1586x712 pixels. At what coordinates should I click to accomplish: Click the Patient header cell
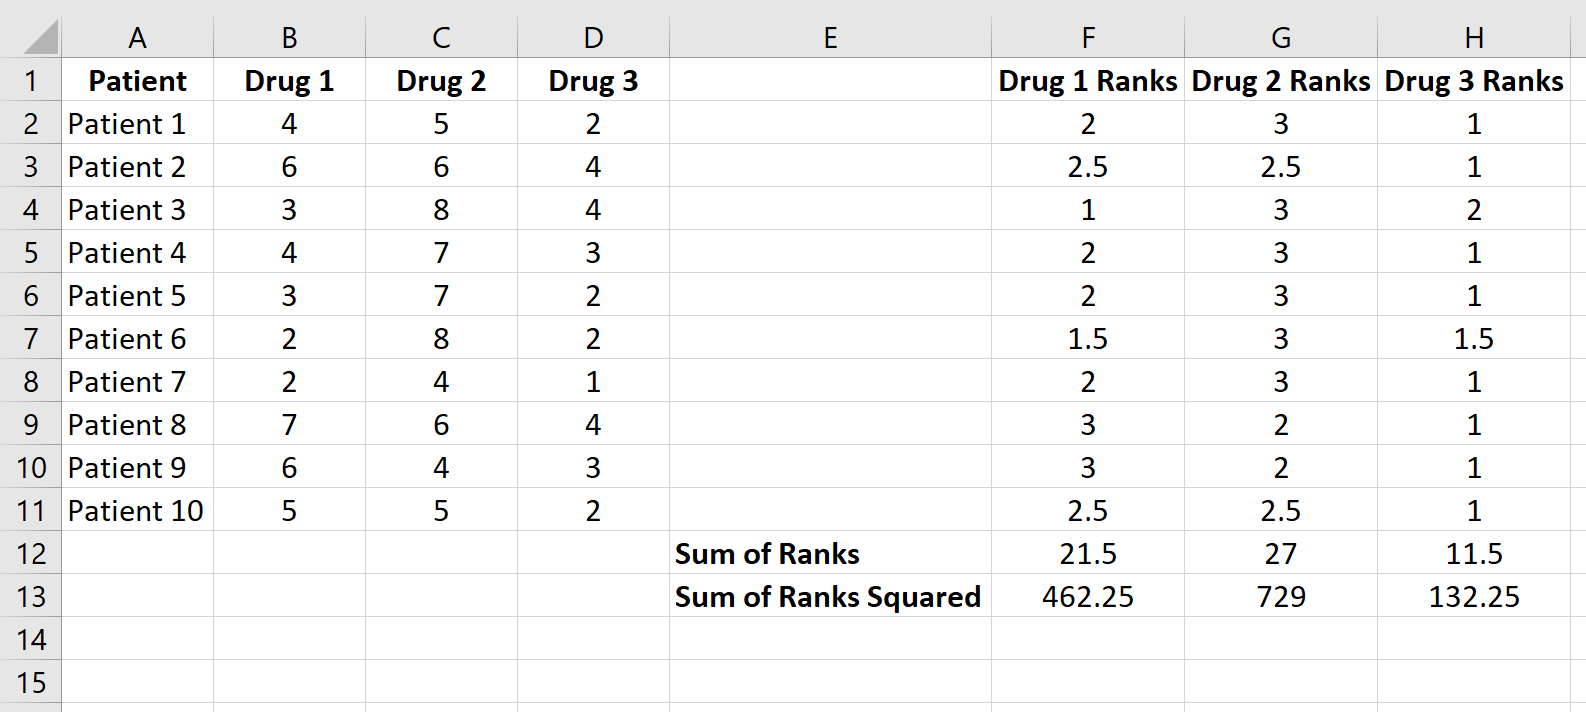click(137, 81)
